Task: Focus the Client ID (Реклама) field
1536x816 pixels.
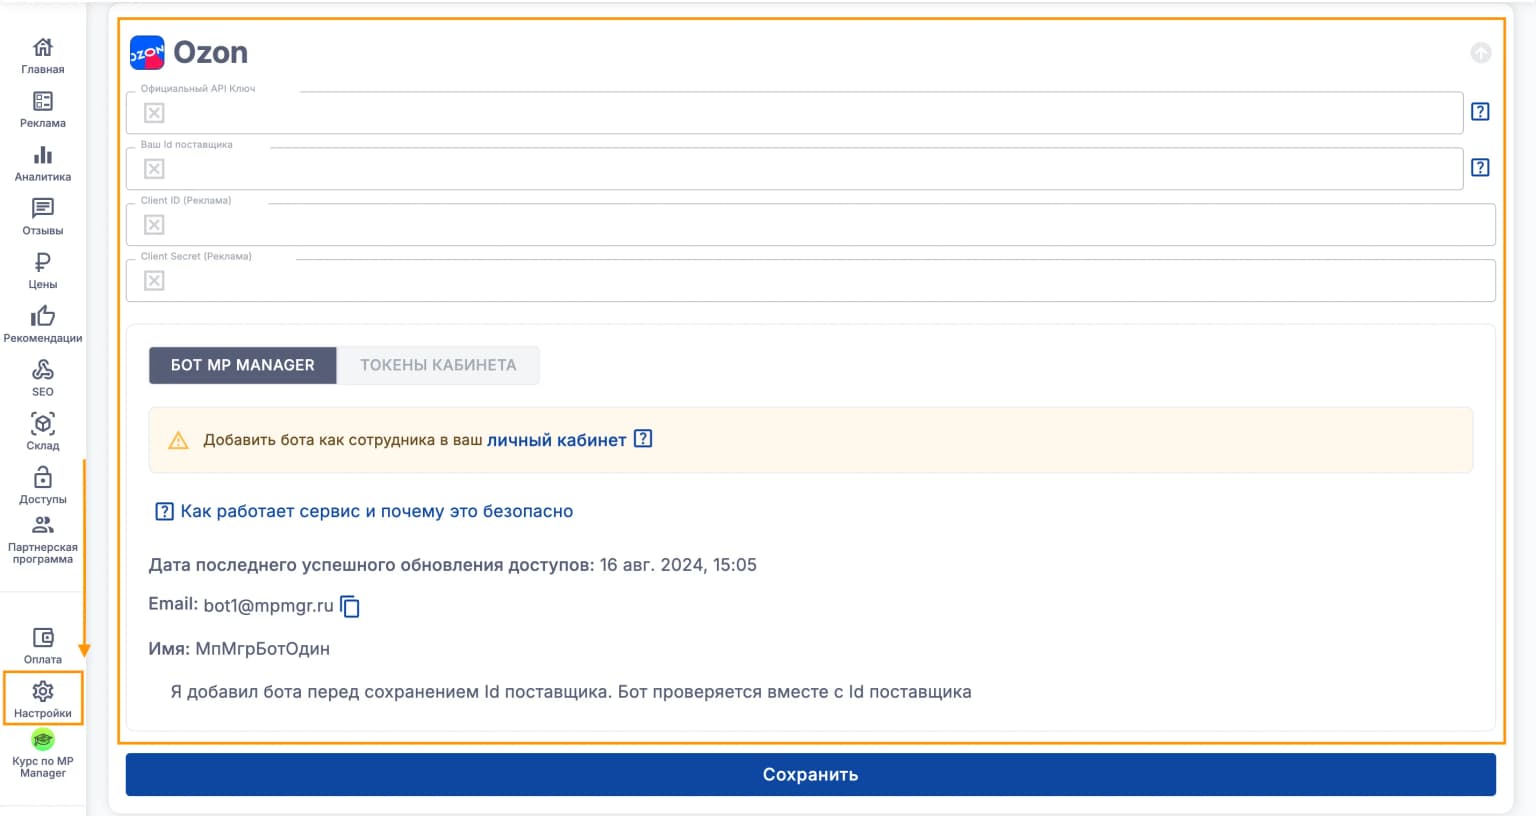Action: [x=811, y=225]
